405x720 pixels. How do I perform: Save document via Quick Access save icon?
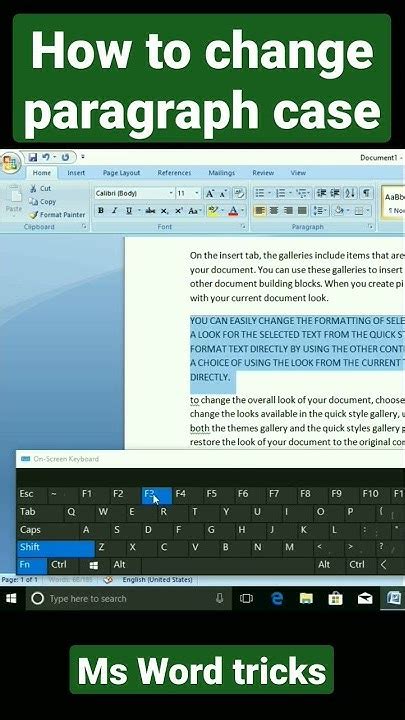click(x=33, y=158)
